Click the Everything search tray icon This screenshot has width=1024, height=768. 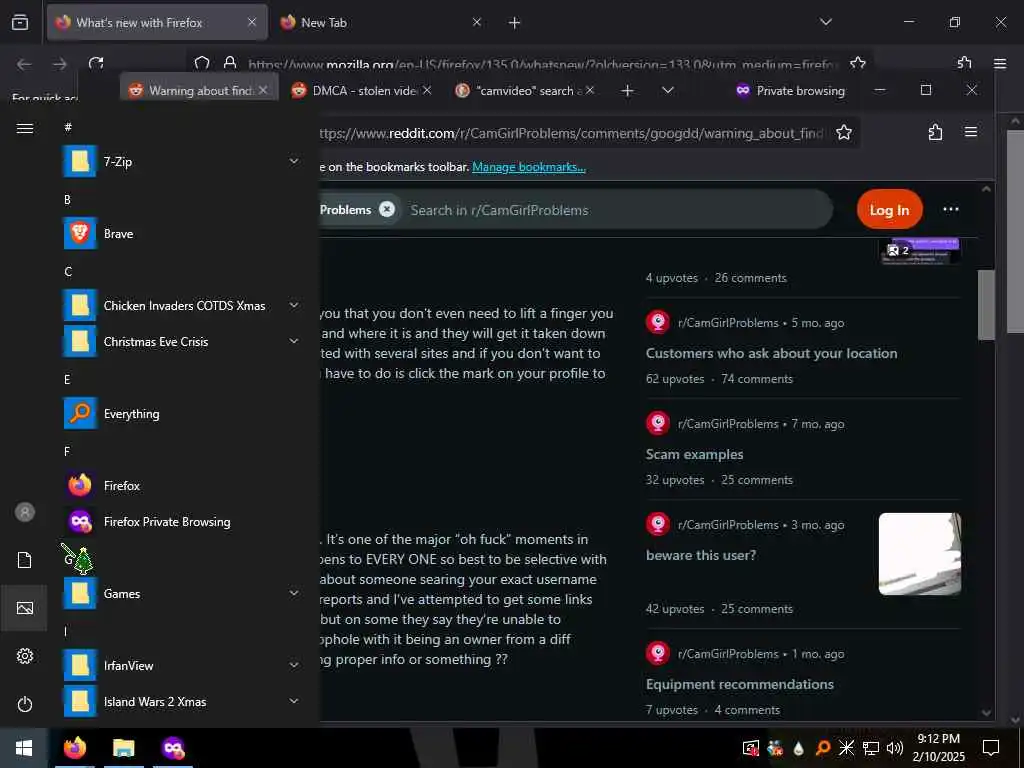click(x=823, y=748)
